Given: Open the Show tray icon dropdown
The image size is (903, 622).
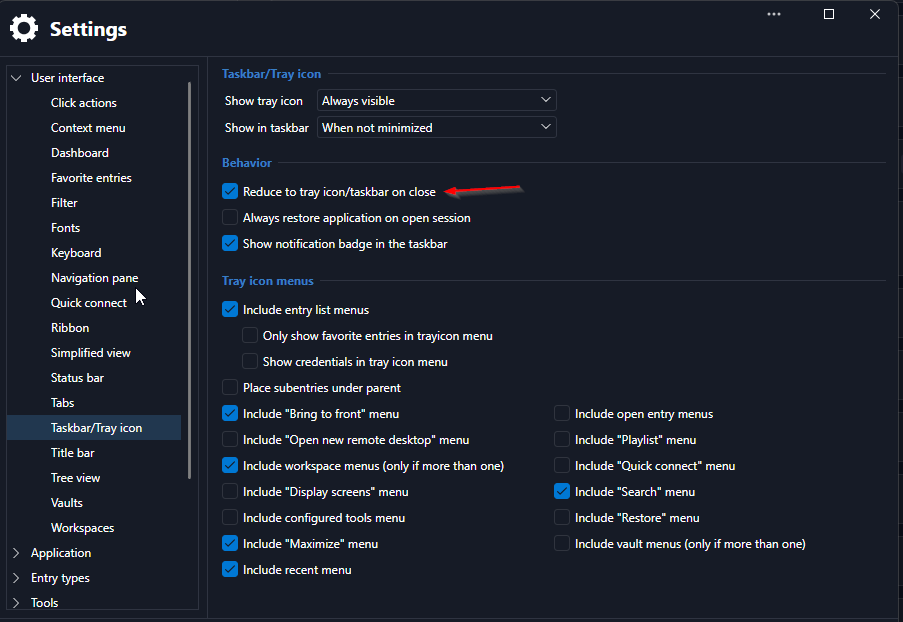Looking at the screenshot, I should click(437, 100).
